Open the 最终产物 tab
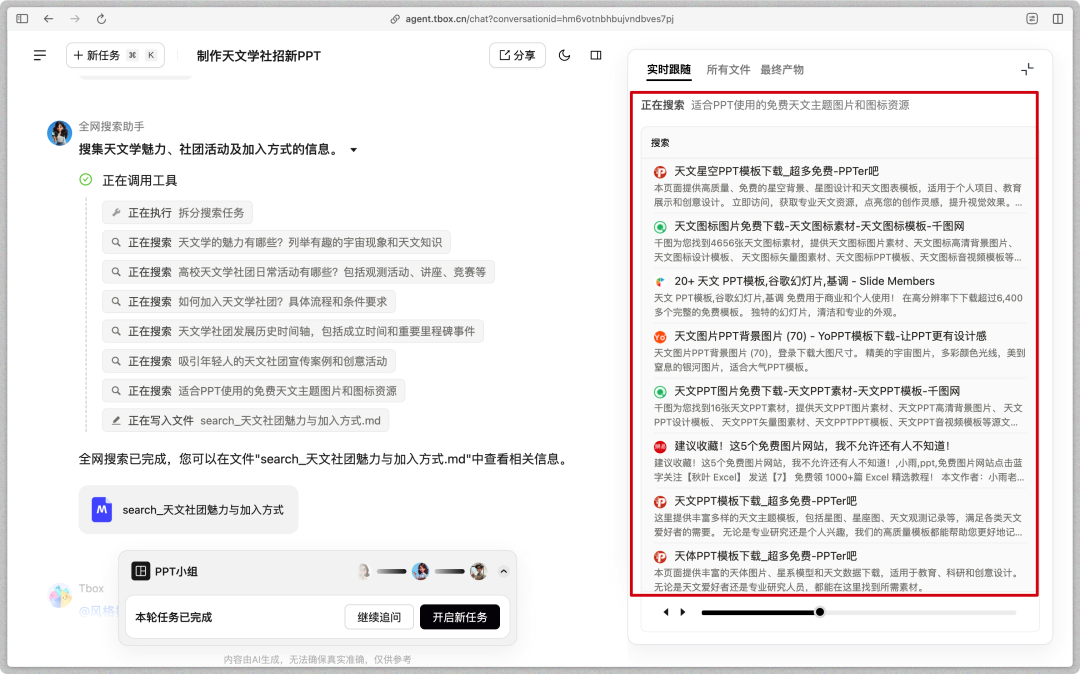This screenshot has height=674, width=1080. (x=782, y=70)
